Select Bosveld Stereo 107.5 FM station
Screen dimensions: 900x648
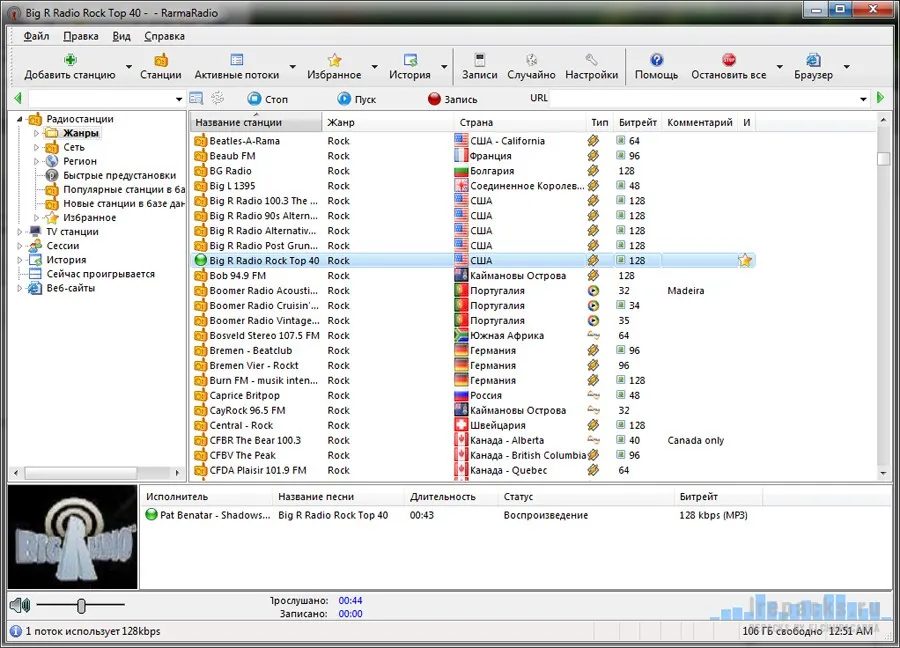[472, 336]
